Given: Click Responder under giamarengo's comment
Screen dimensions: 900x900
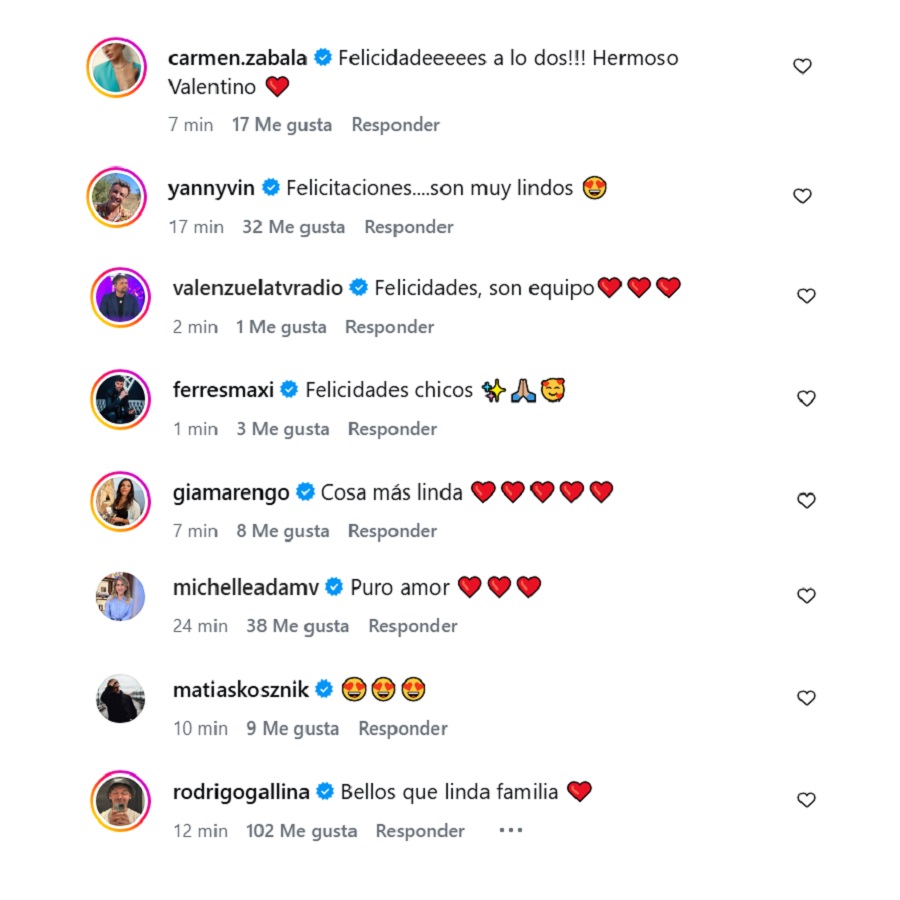Looking at the screenshot, I should click(392, 531).
